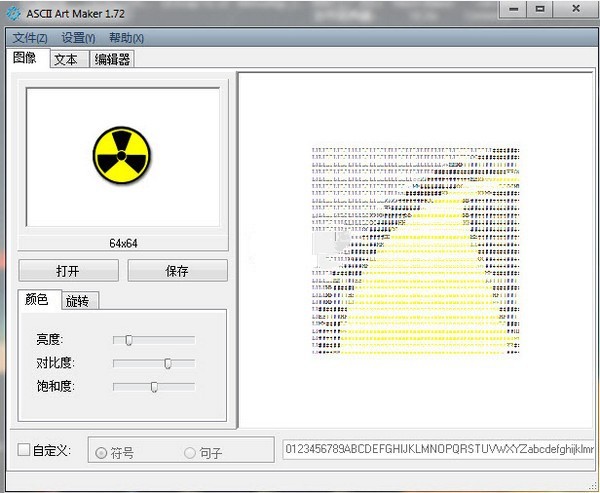Click the 64x64 image size label
The image size is (600, 493).
(x=123, y=243)
